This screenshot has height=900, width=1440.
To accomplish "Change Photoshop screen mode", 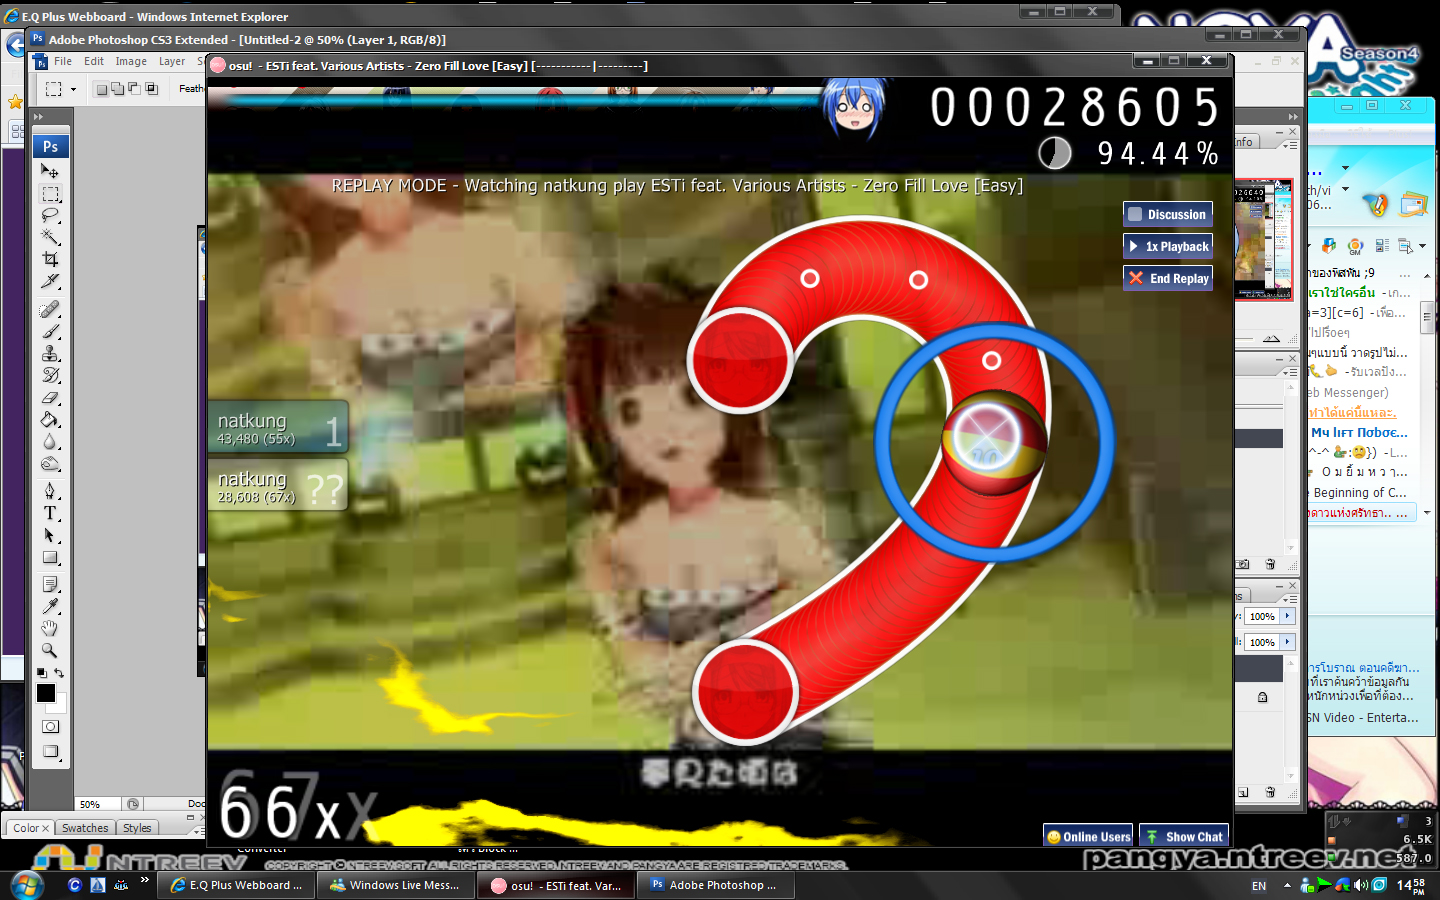I will click(x=50, y=751).
